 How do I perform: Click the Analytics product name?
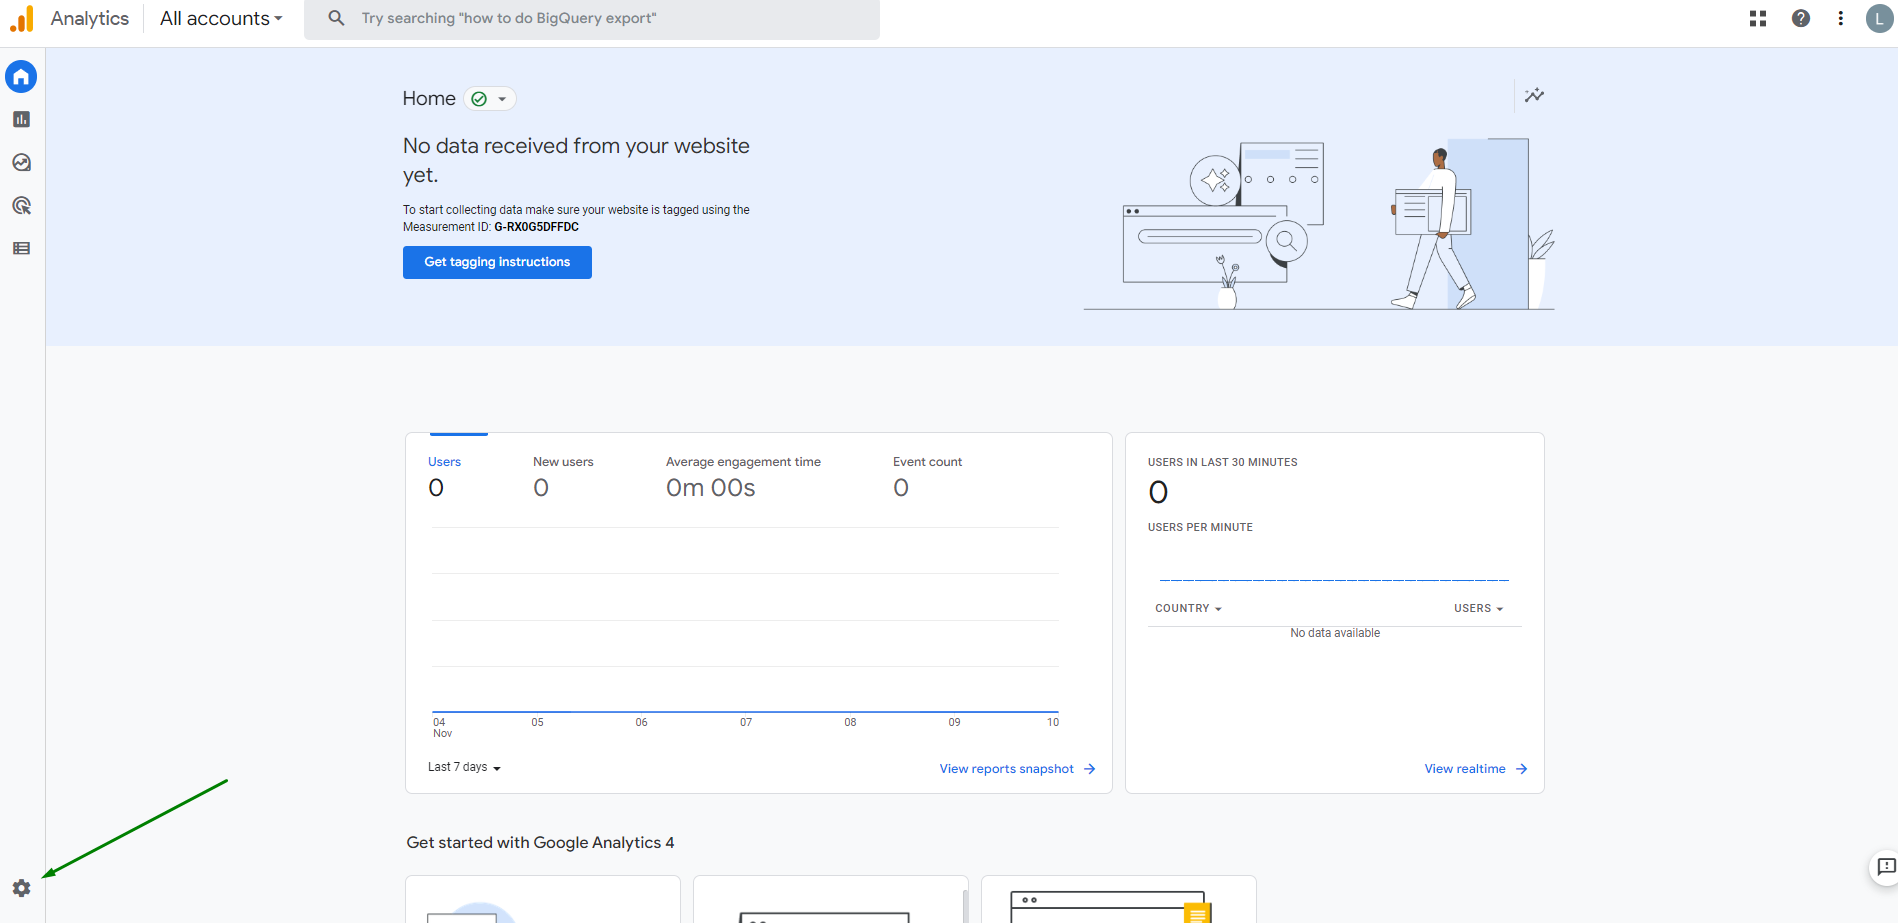pos(90,18)
